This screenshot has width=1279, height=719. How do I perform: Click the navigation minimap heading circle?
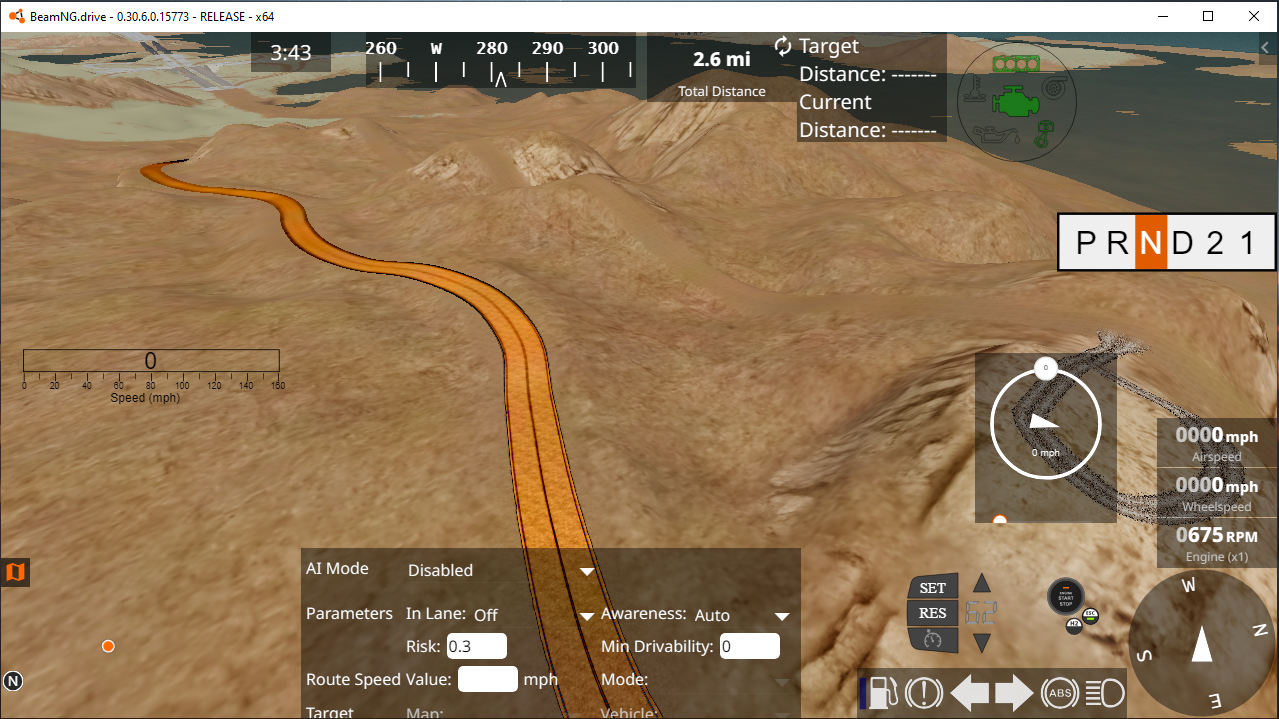[1045, 425]
